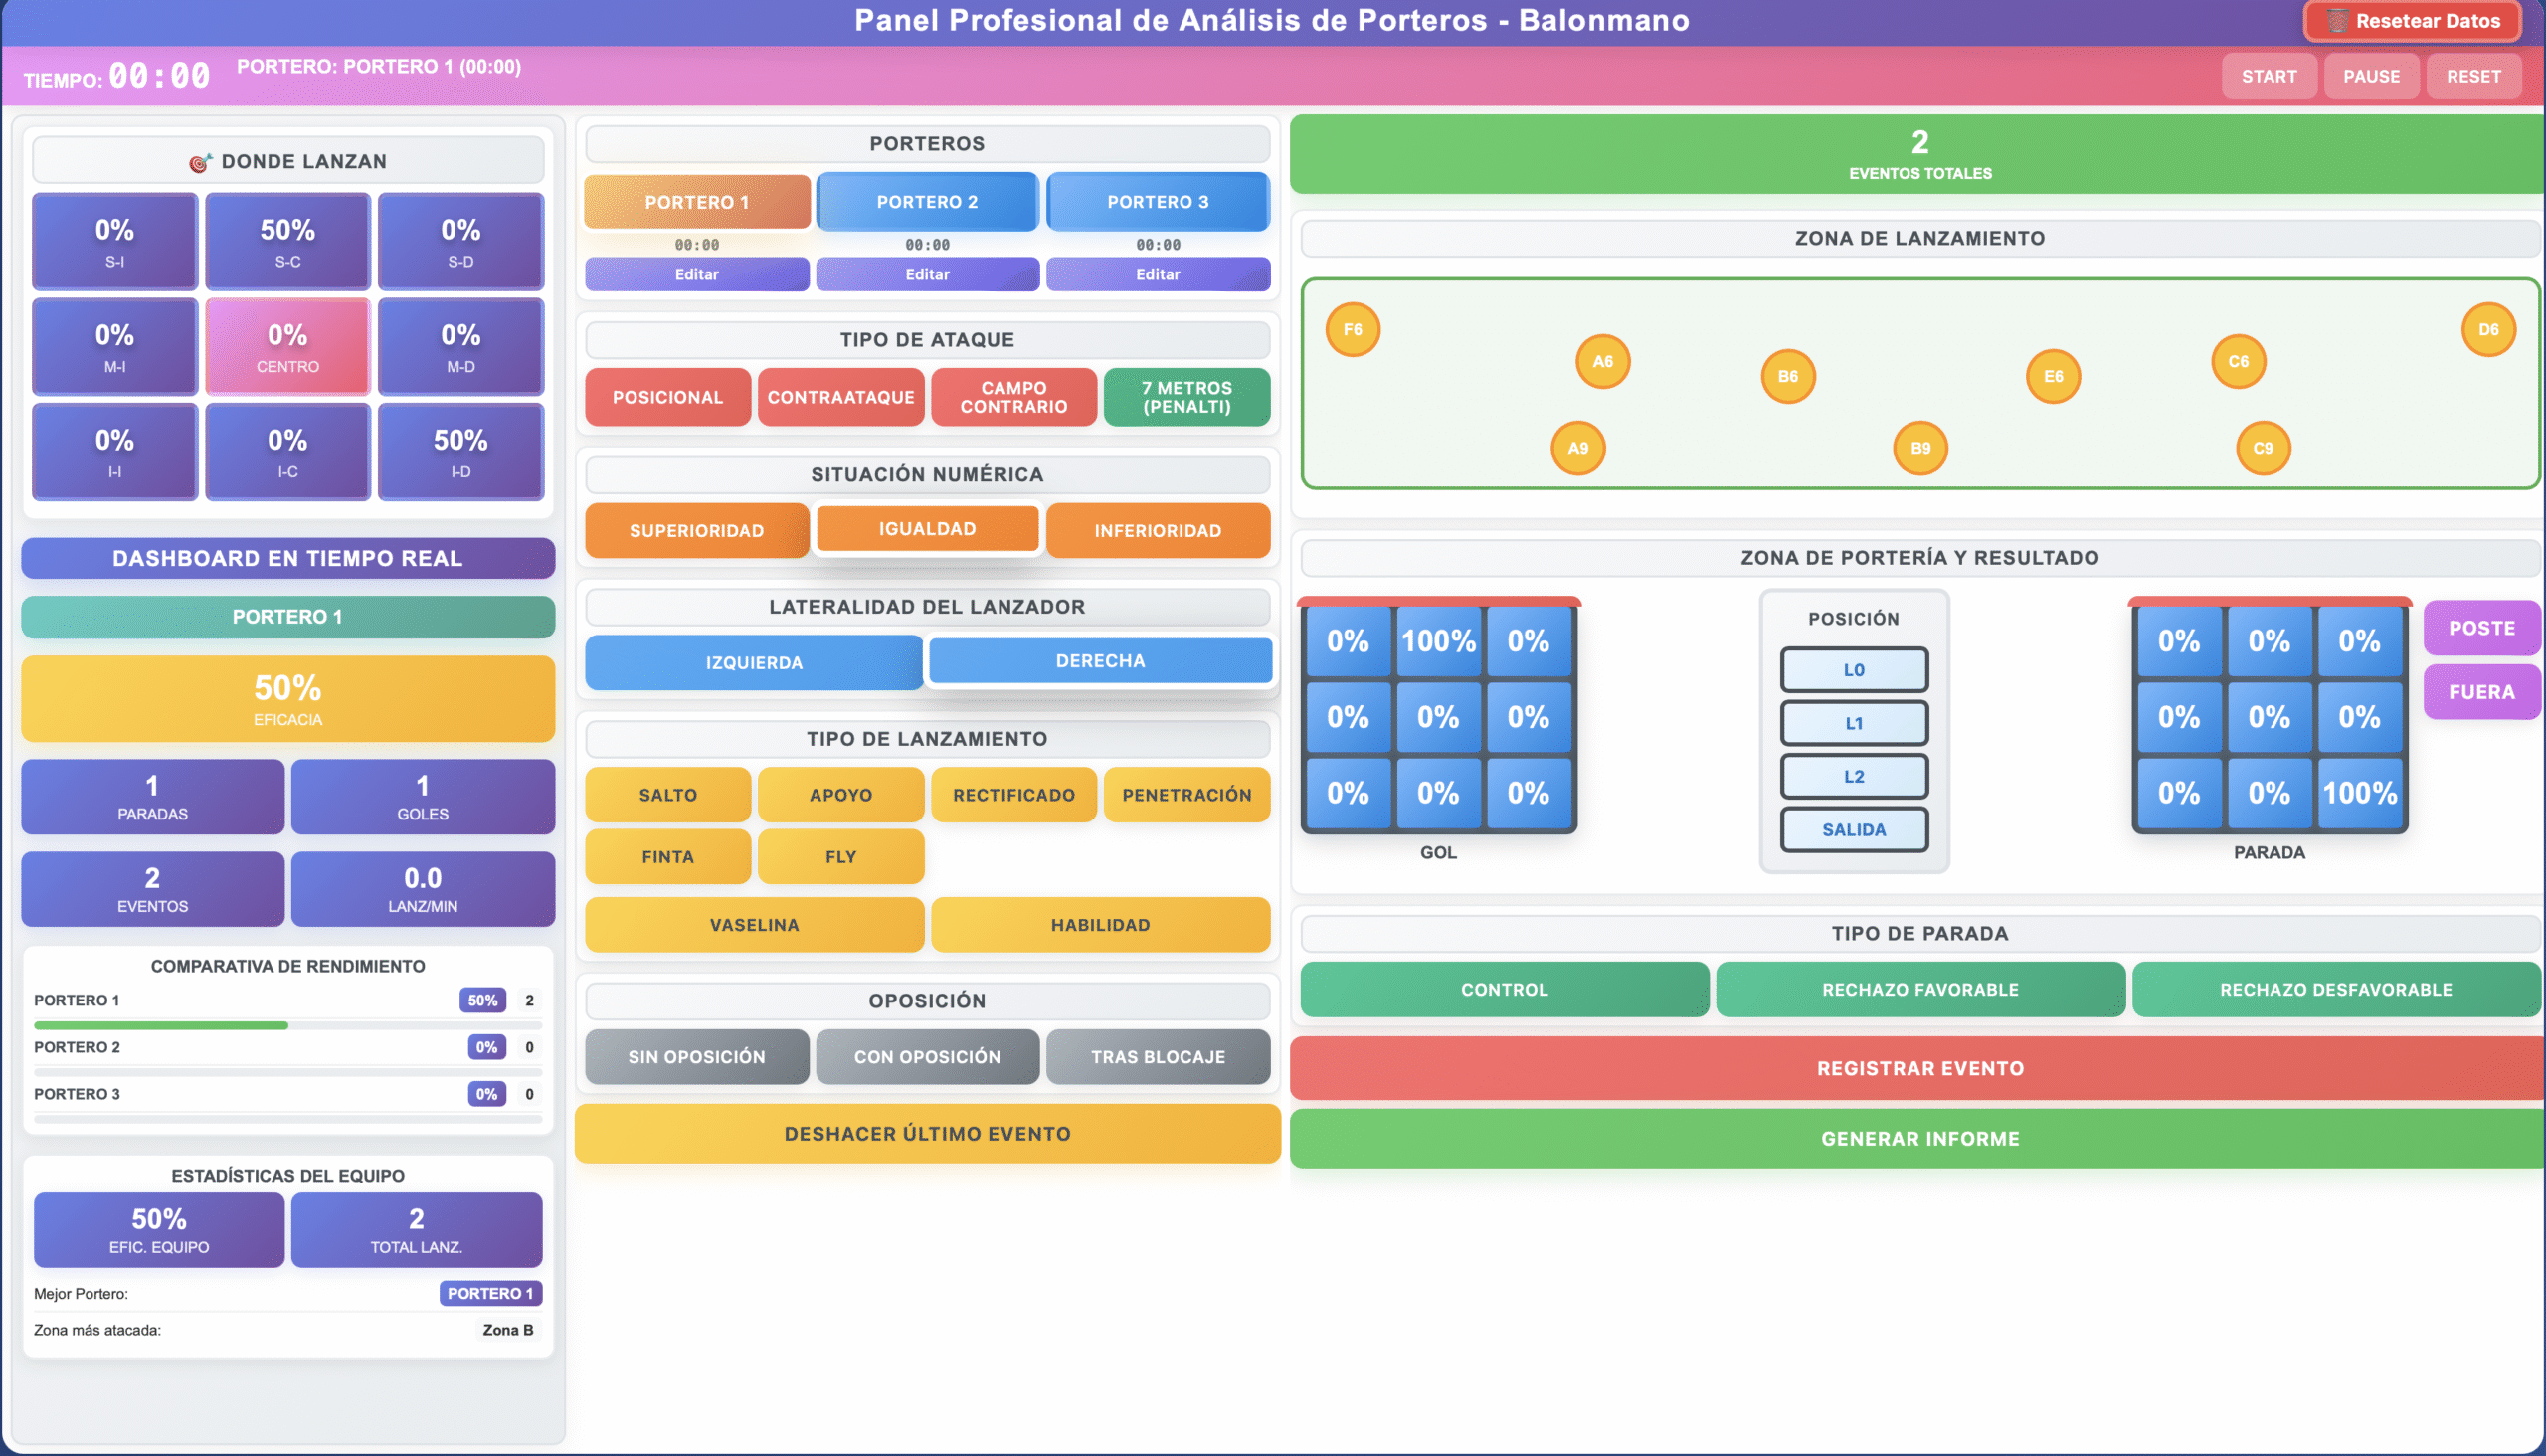The height and width of the screenshot is (1456, 2546).
Task: Click top-center cell of GOL grid
Action: (1437, 641)
